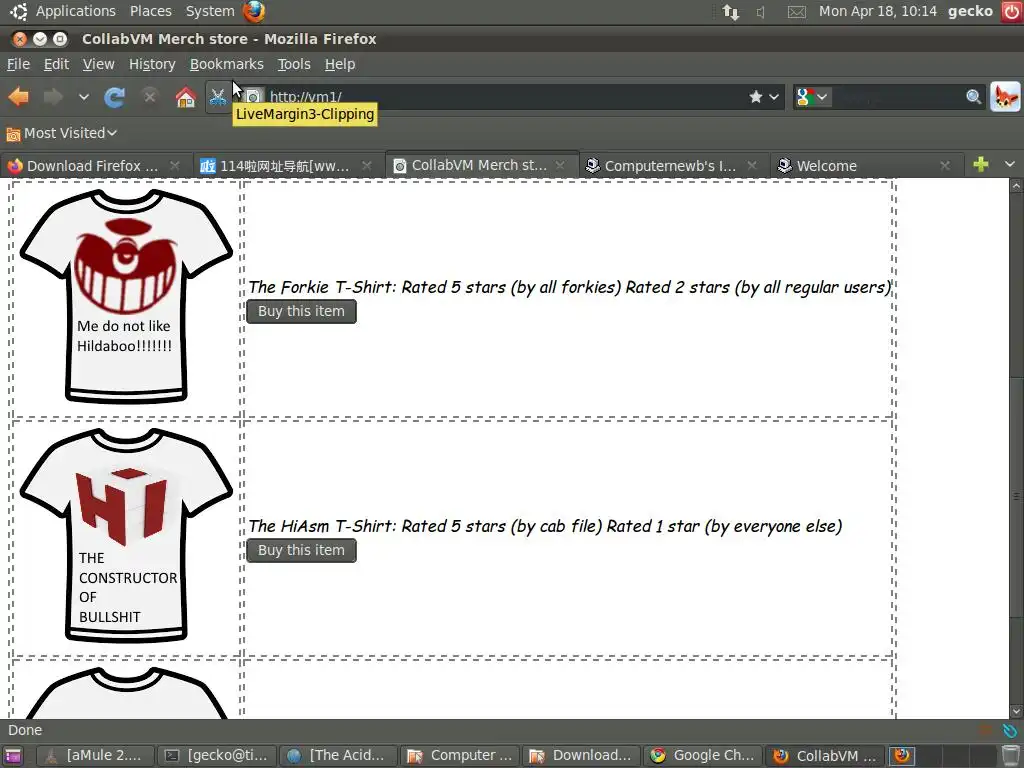Click the search box input field
This screenshot has height=768, width=1024.
point(897,97)
